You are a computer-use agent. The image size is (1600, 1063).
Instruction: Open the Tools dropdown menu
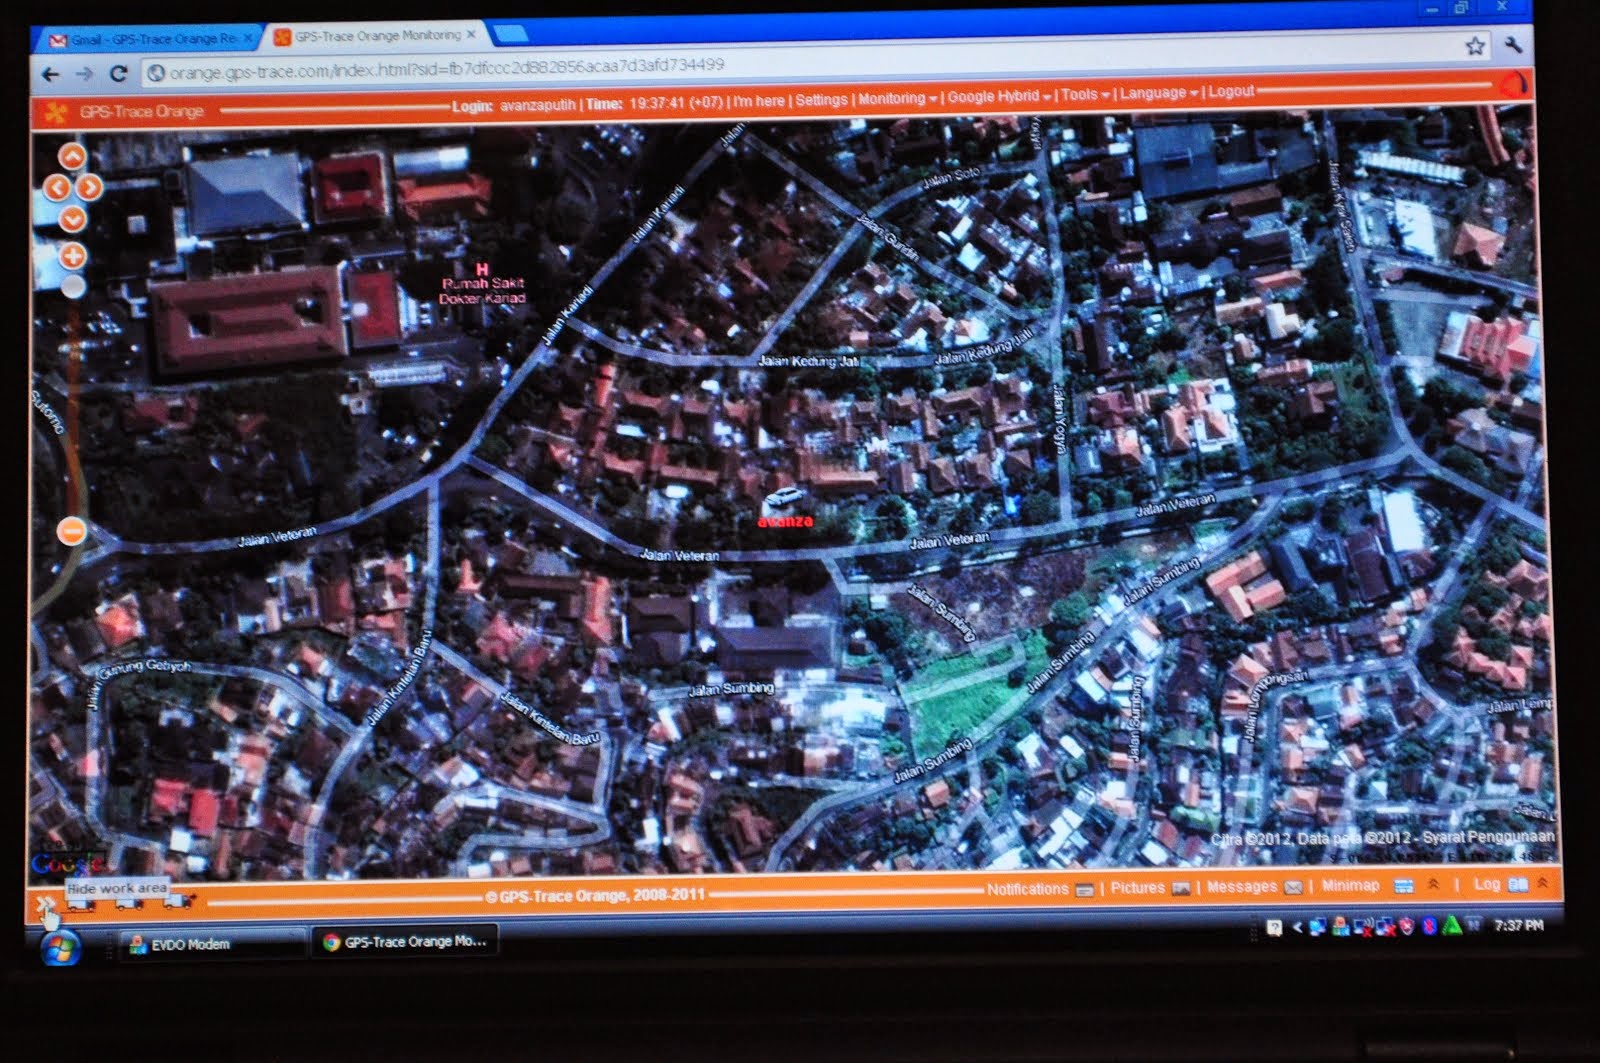click(x=1085, y=94)
